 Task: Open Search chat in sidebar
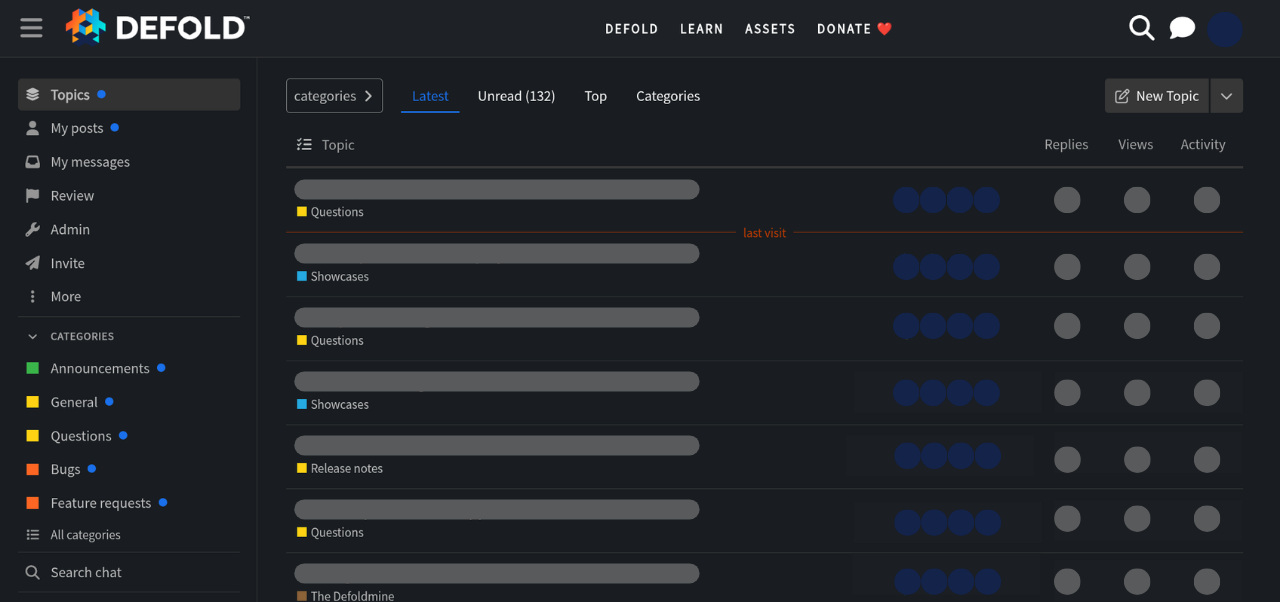(x=86, y=573)
